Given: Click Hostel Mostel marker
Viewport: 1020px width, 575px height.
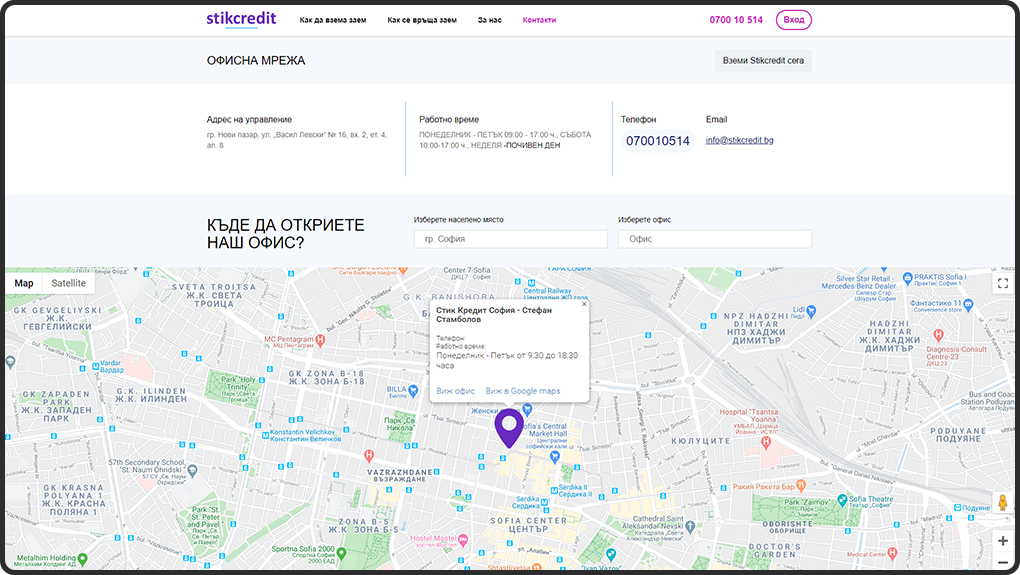Looking at the screenshot, I should click(463, 540).
